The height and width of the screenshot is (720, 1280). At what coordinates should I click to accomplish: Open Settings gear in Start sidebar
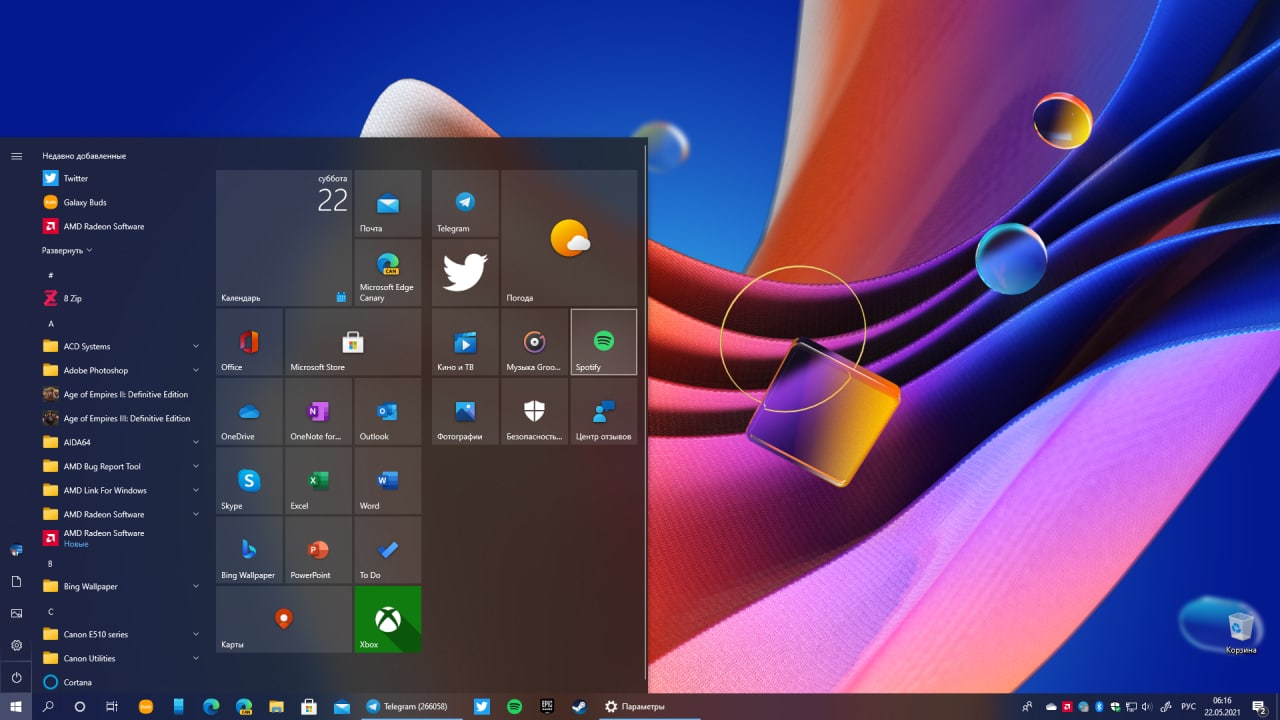[16, 645]
